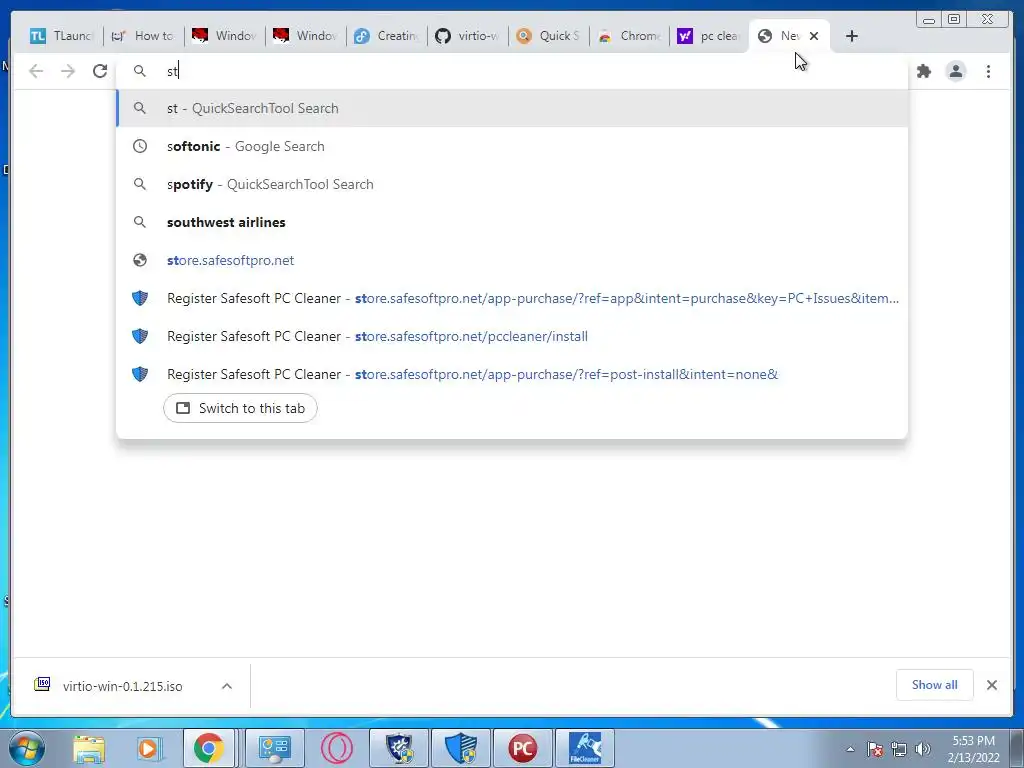Viewport: 1024px width, 768px height.
Task: Open the shield with tools taskbar icon
Action: pyautogui.click(x=399, y=748)
